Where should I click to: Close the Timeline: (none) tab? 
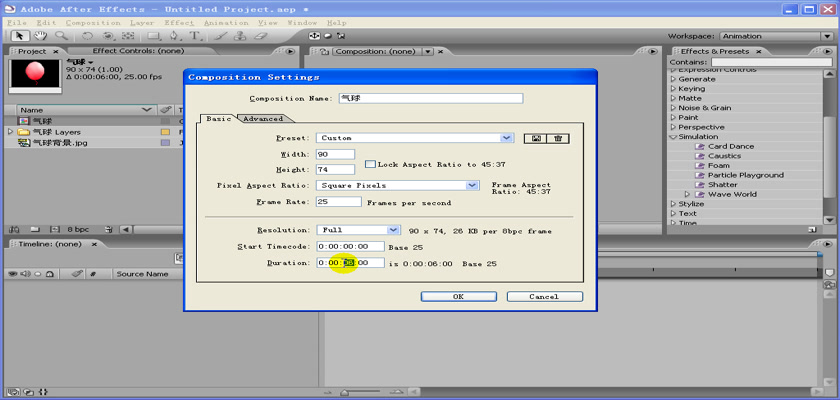coord(94,244)
